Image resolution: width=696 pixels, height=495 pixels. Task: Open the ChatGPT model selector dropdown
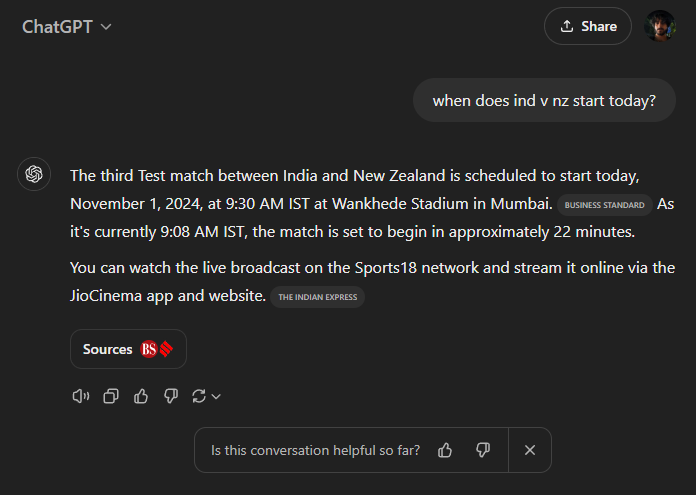(x=67, y=26)
